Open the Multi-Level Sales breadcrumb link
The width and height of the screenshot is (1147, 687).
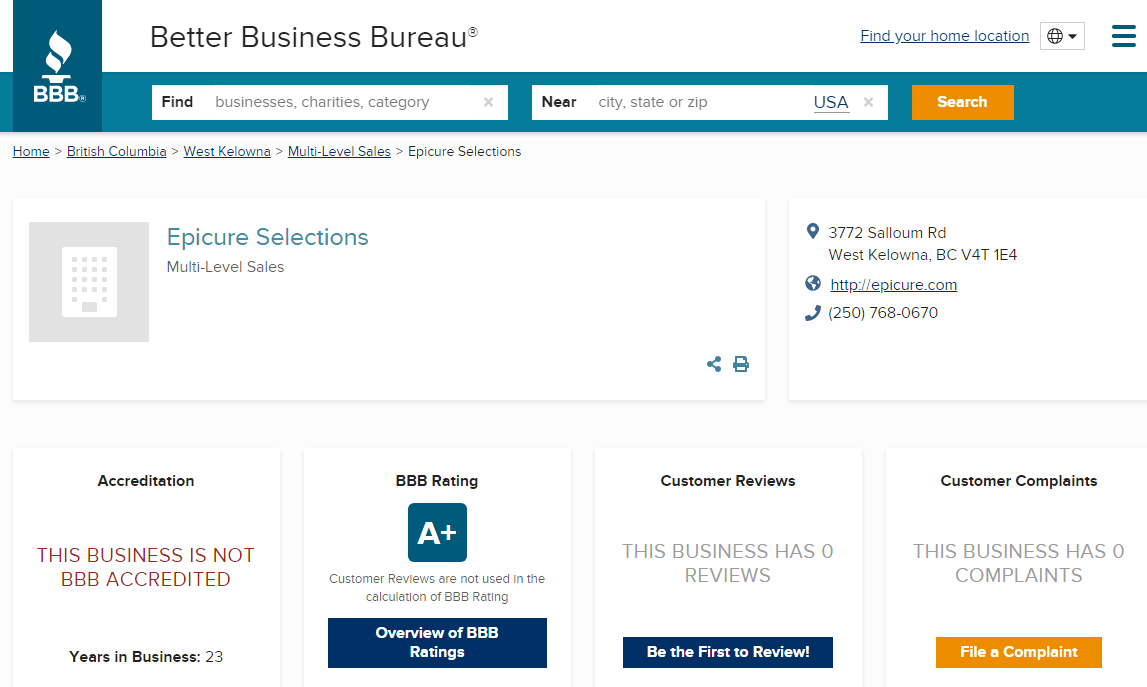(x=339, y=151)
